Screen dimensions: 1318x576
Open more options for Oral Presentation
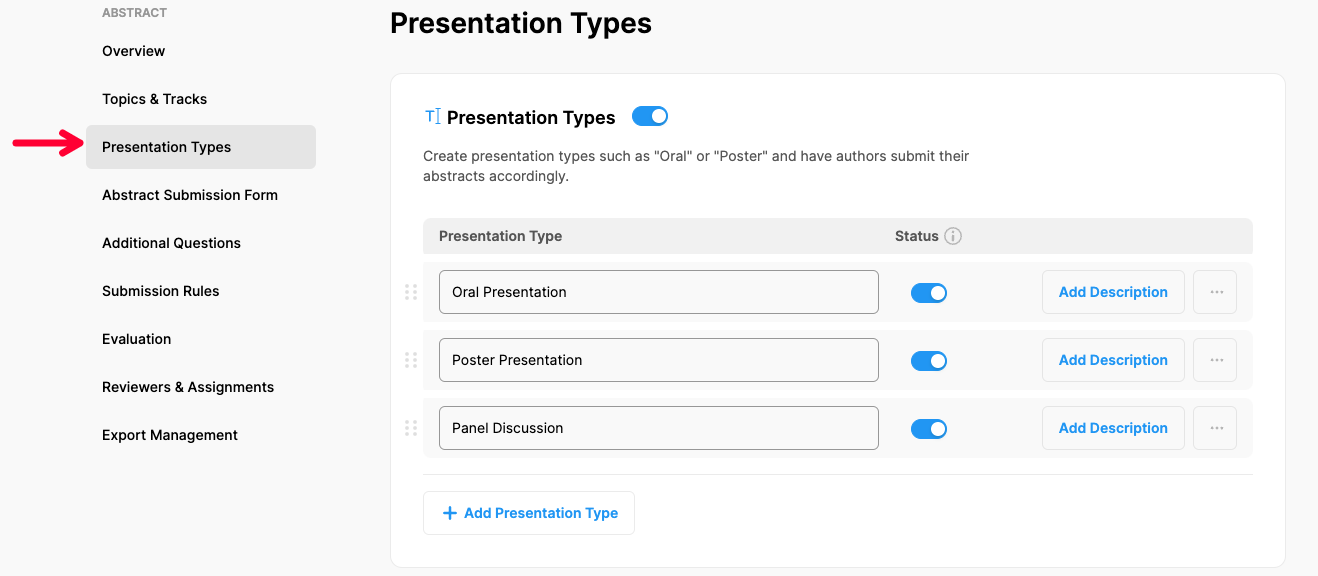1216,292
